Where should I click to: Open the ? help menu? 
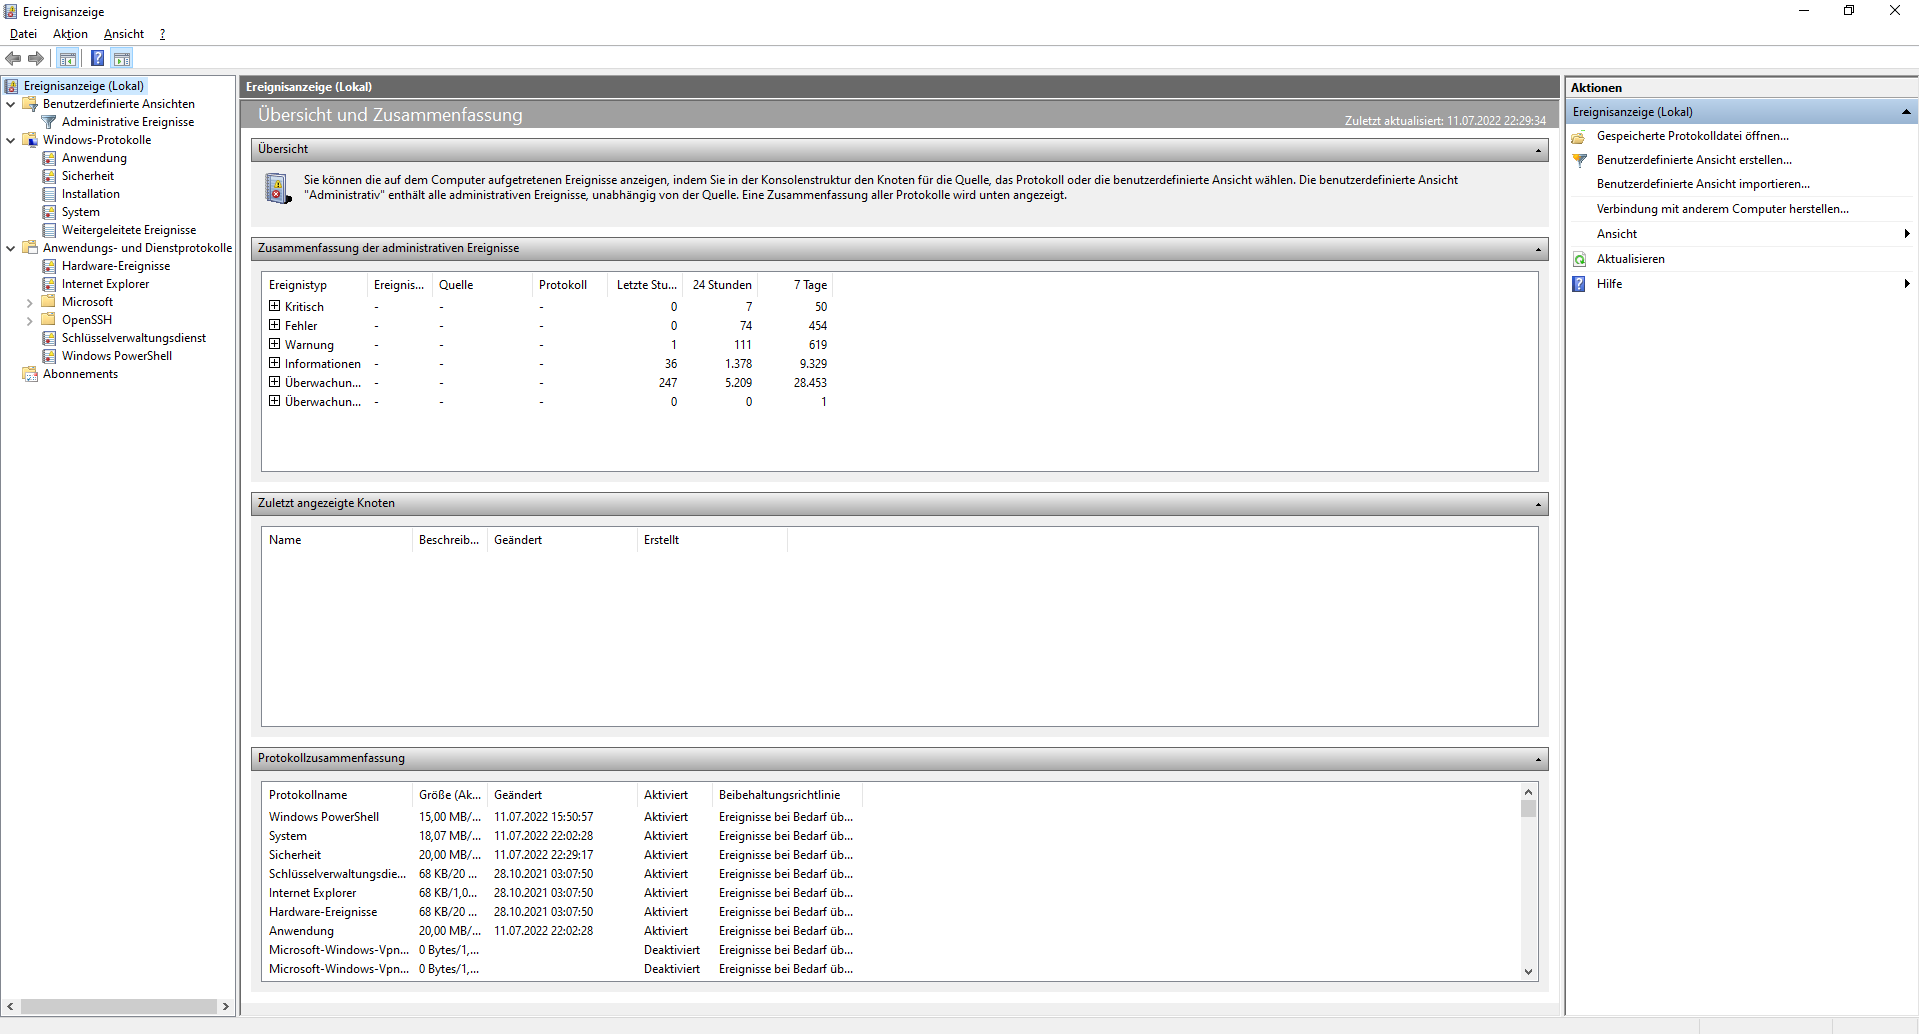coord(162,34)
